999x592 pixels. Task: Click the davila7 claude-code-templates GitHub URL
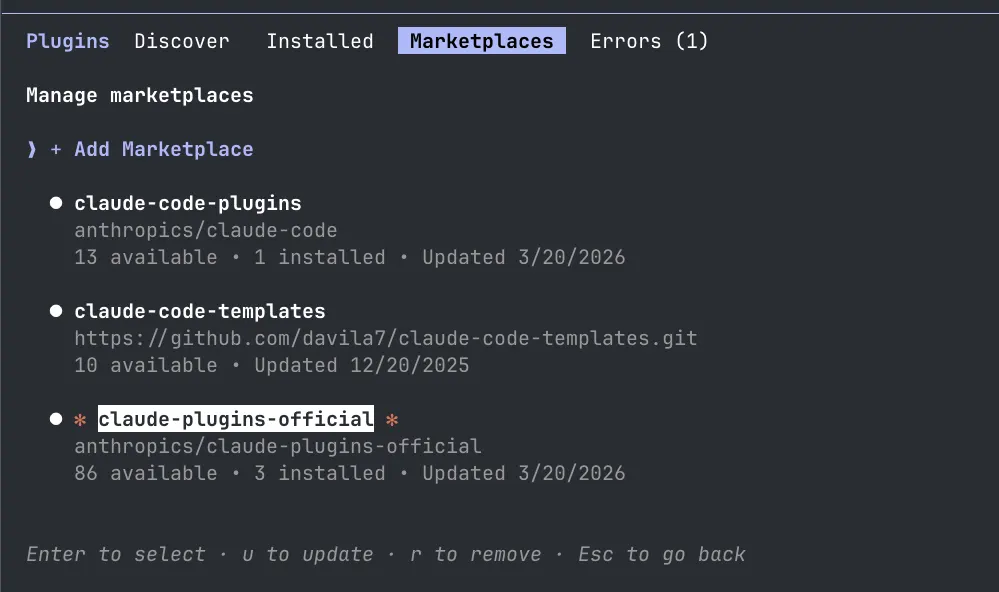(x=385, y=338)
